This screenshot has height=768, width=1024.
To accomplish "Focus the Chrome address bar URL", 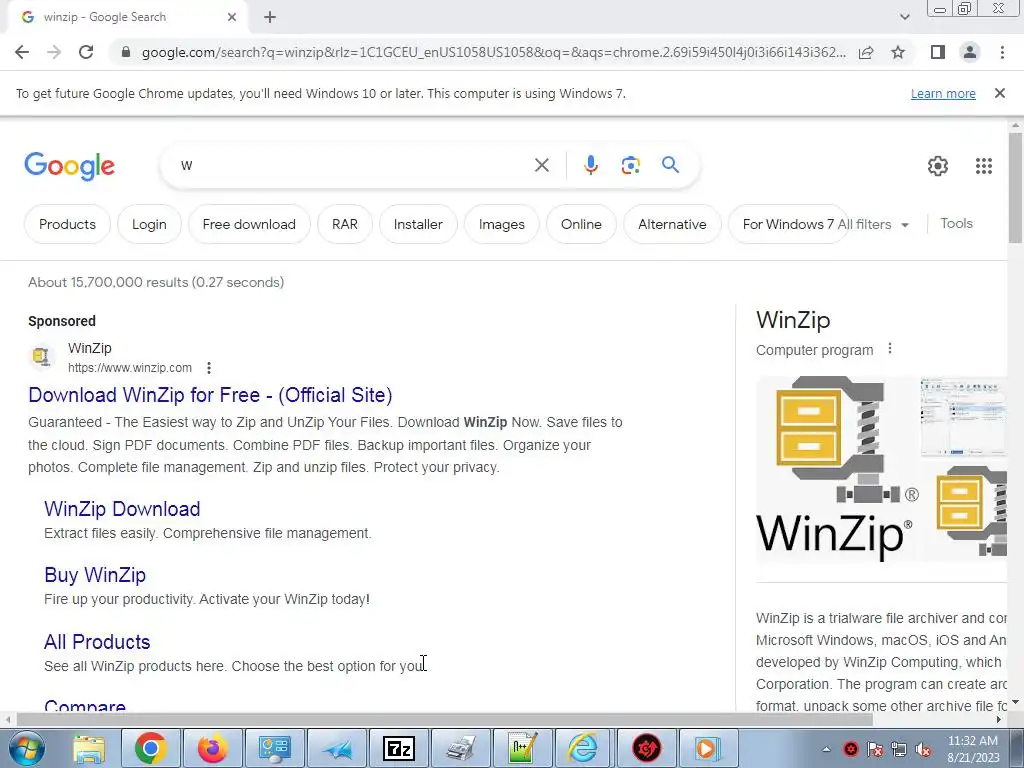I will [x=493, y=52].
